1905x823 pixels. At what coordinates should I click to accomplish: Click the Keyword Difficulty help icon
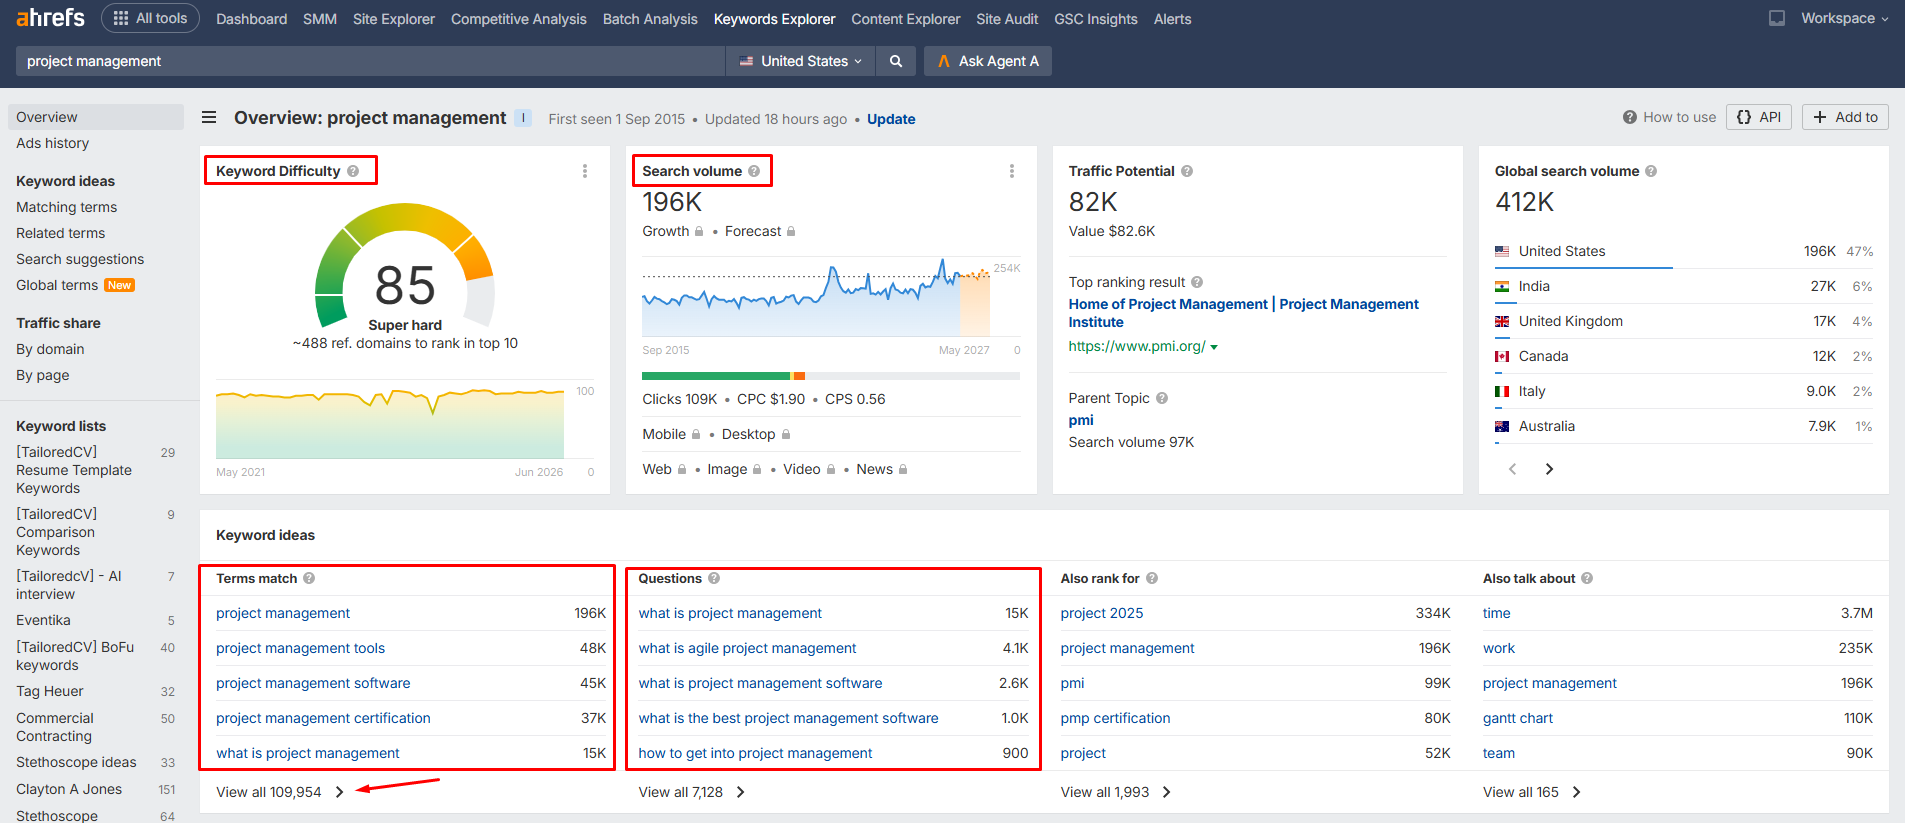click(x=353, y=171)
